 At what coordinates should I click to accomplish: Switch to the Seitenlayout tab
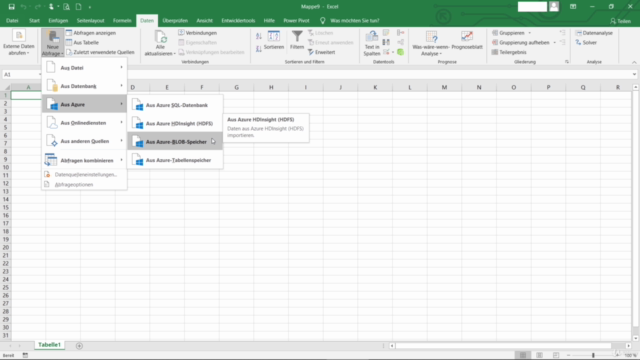(91, 20)
